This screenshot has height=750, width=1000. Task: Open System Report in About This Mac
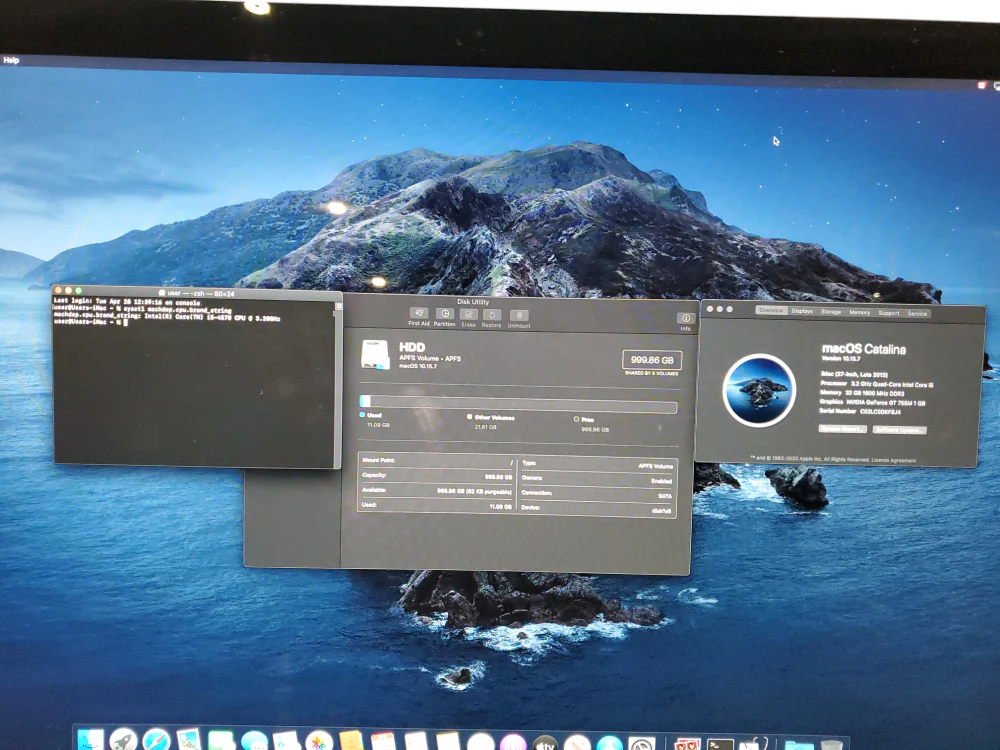(842, 429)
